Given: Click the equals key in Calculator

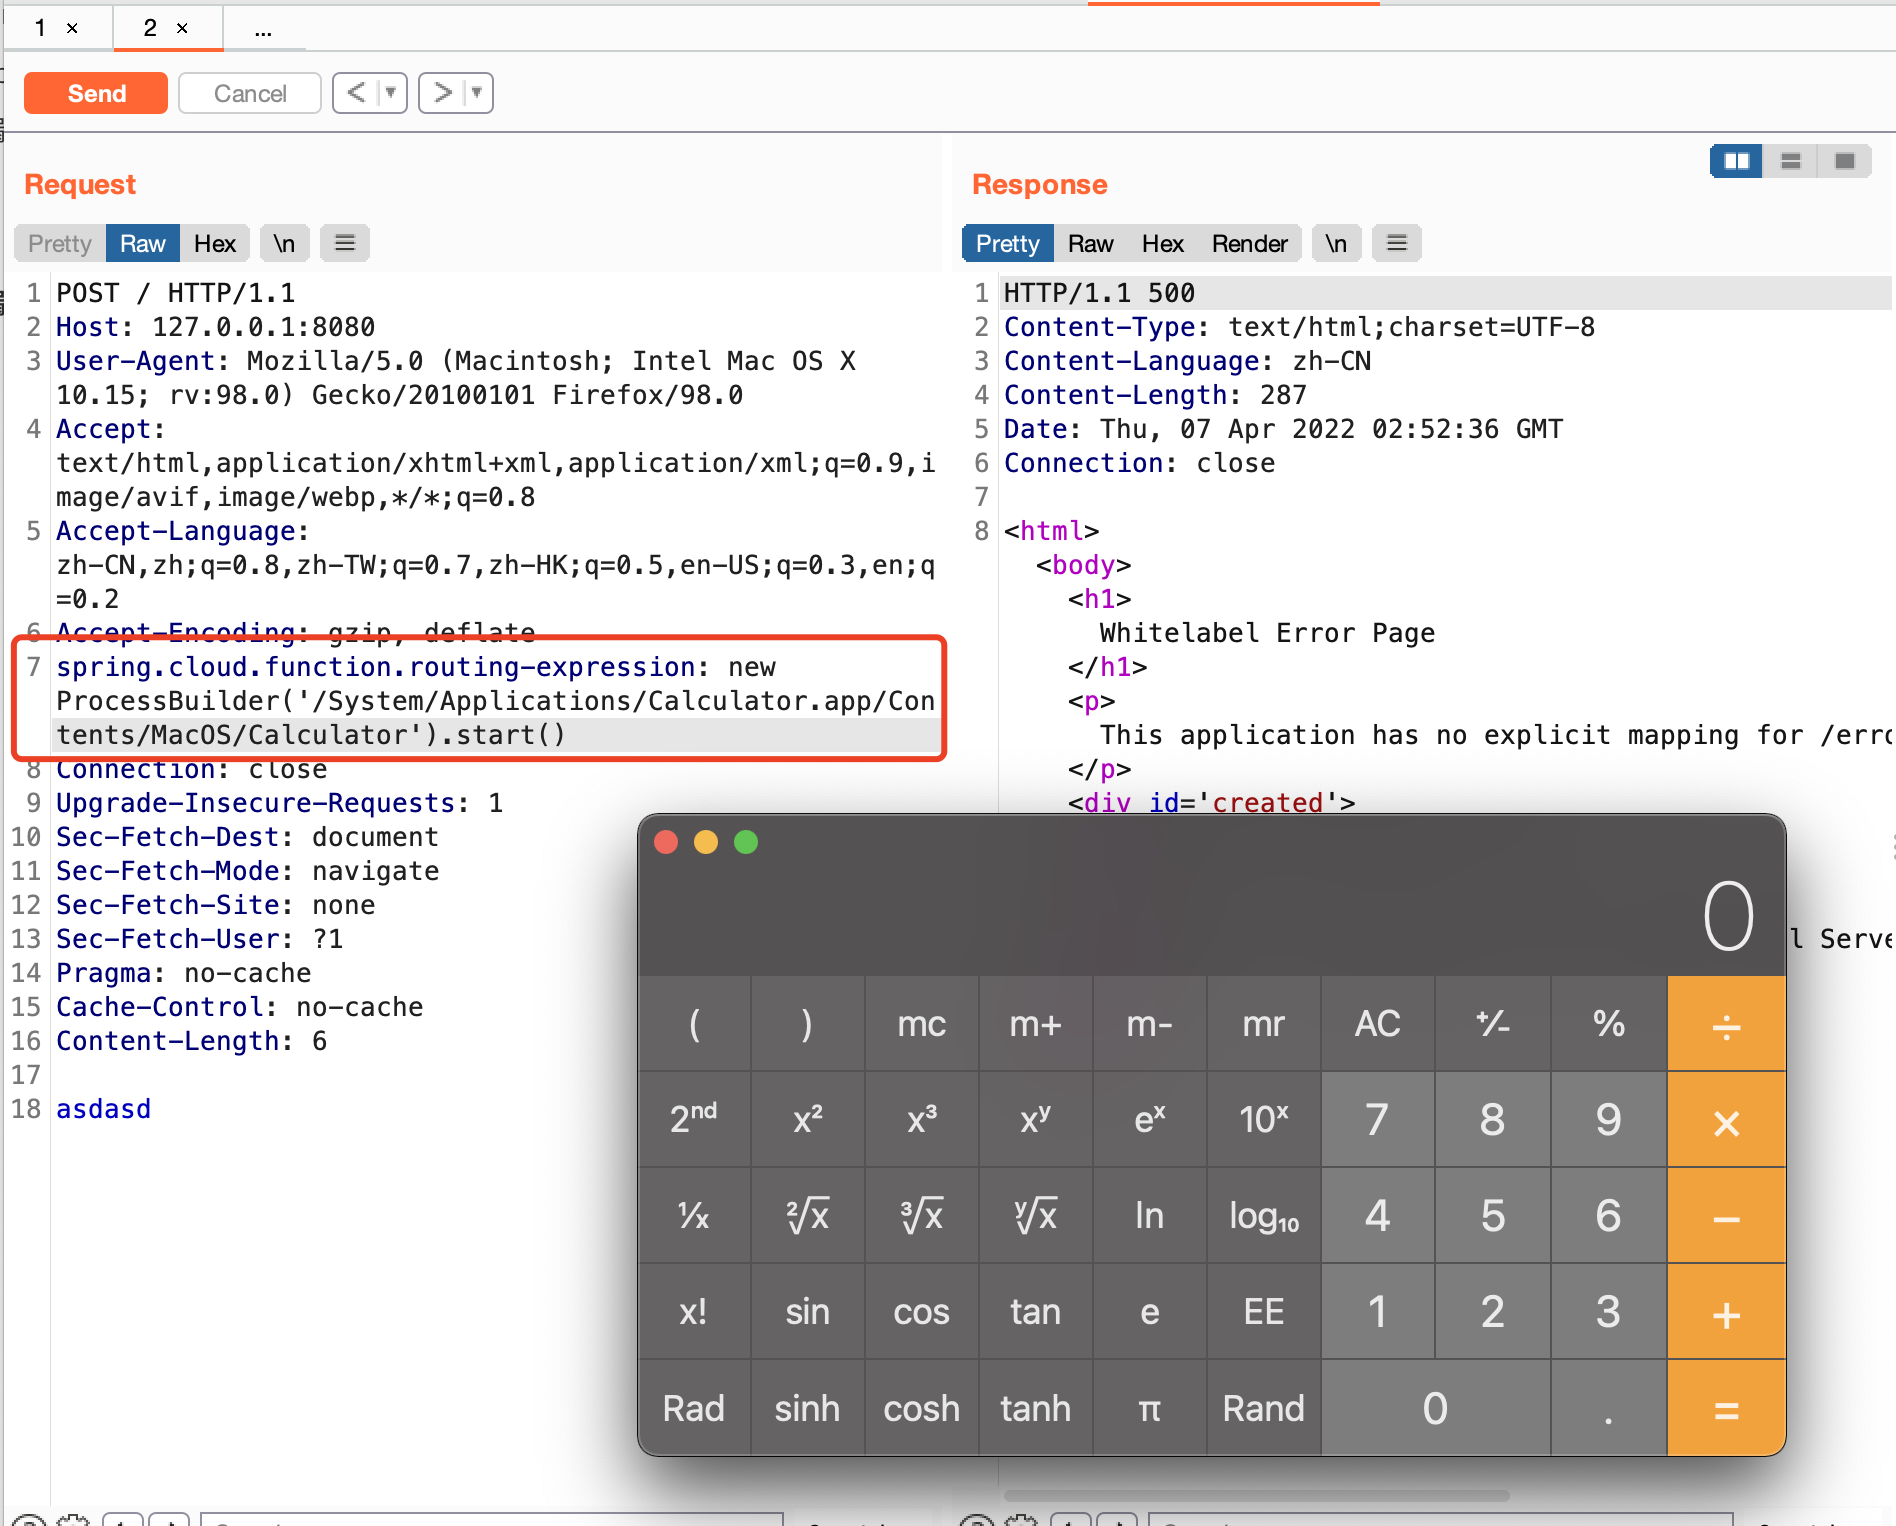Looking at the screenshot, I should click(x=1727, y=1407).
